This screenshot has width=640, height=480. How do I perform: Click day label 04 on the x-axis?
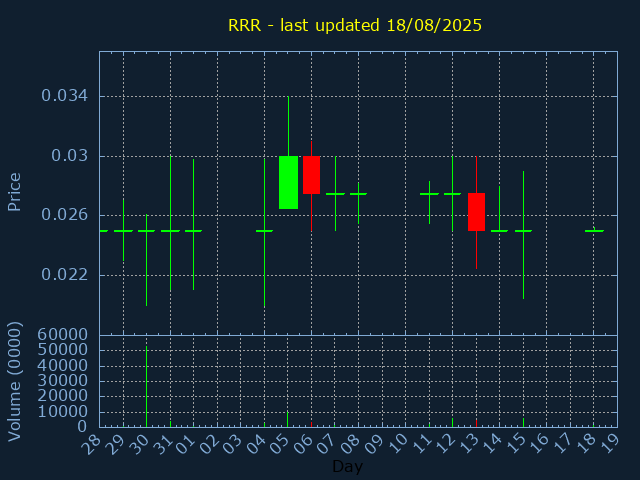click(x=256, y=444)
